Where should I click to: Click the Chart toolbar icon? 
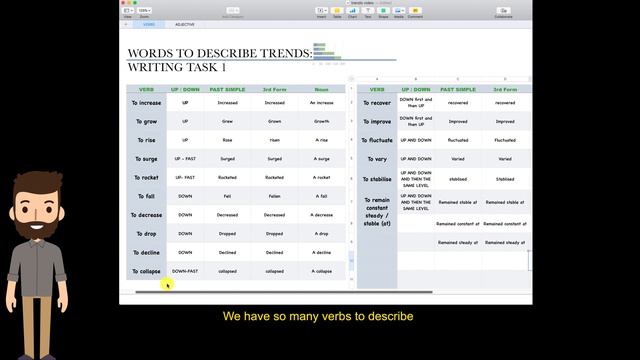[x=353, y=11]
